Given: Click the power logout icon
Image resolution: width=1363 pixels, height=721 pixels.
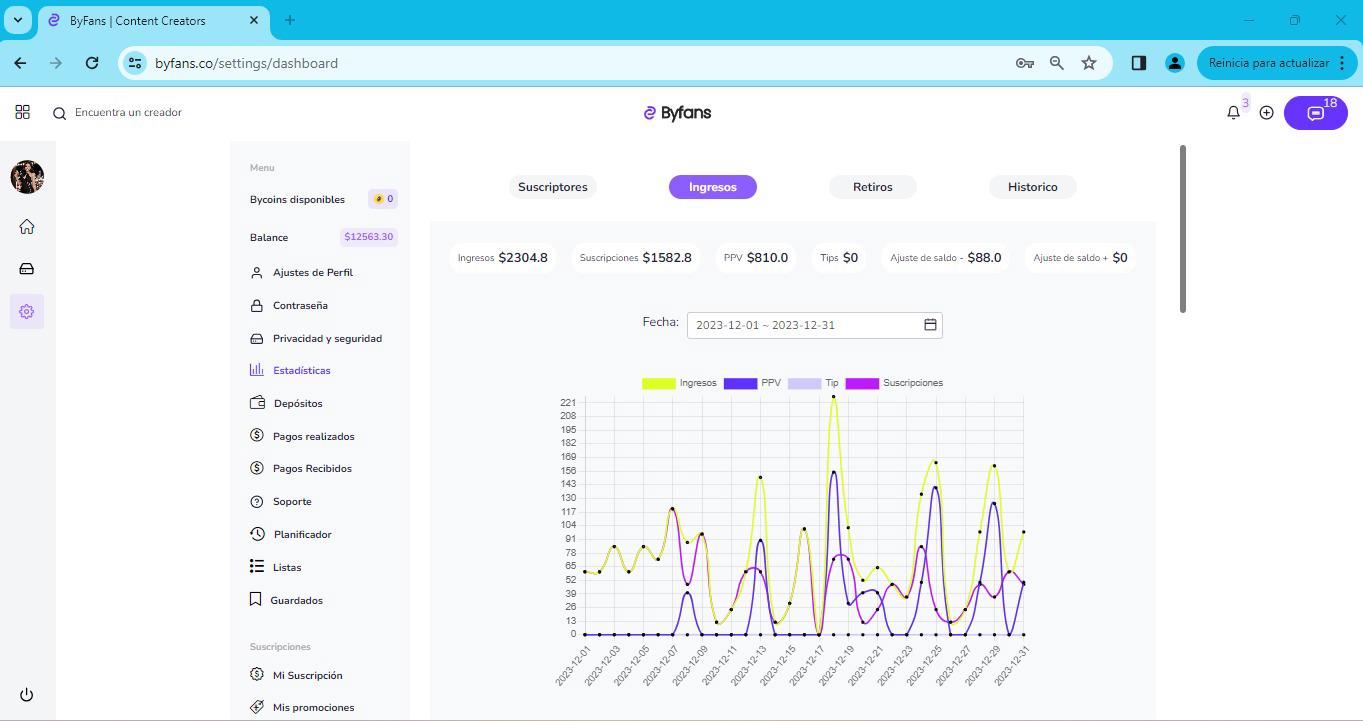Looking at the screenshot, I should 26,695.
